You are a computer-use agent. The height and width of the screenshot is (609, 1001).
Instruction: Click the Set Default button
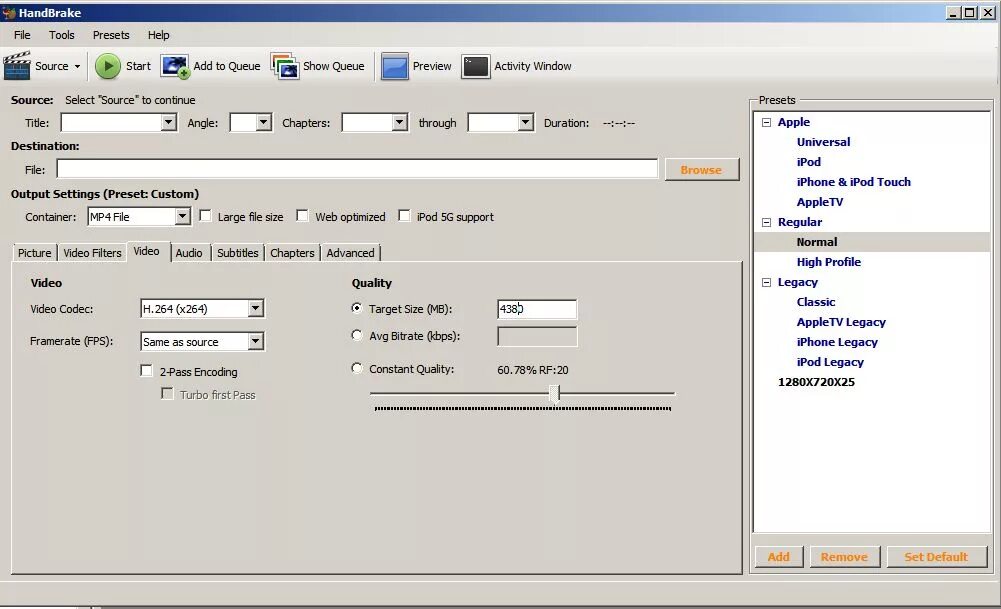point(937,557)
